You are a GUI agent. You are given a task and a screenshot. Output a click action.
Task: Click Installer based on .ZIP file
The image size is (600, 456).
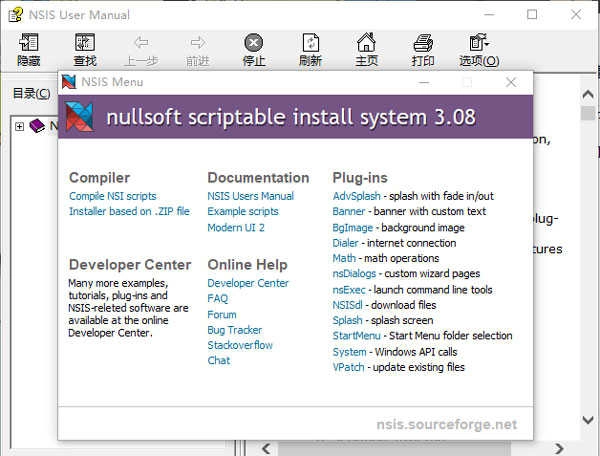pos(128,212)
